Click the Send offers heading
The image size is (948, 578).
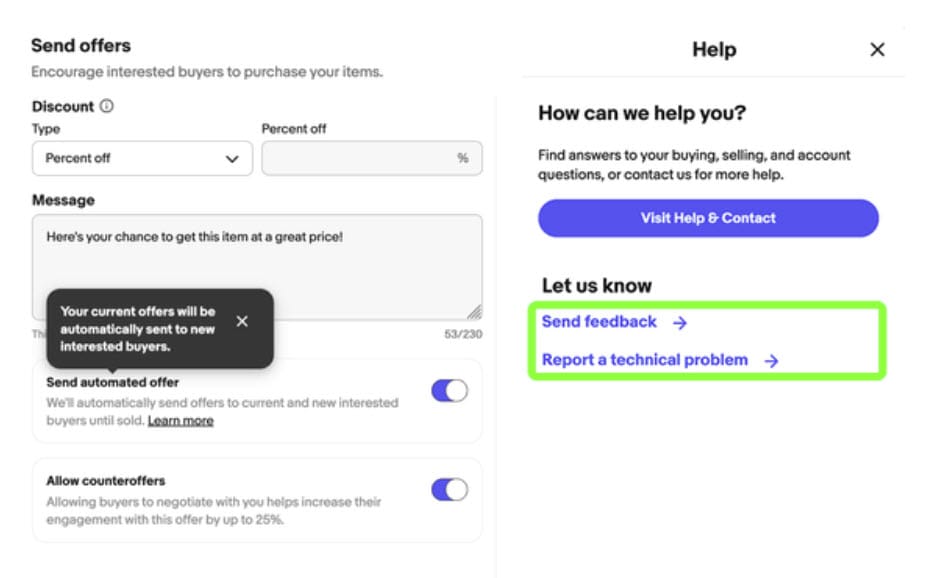pos(81,45)
